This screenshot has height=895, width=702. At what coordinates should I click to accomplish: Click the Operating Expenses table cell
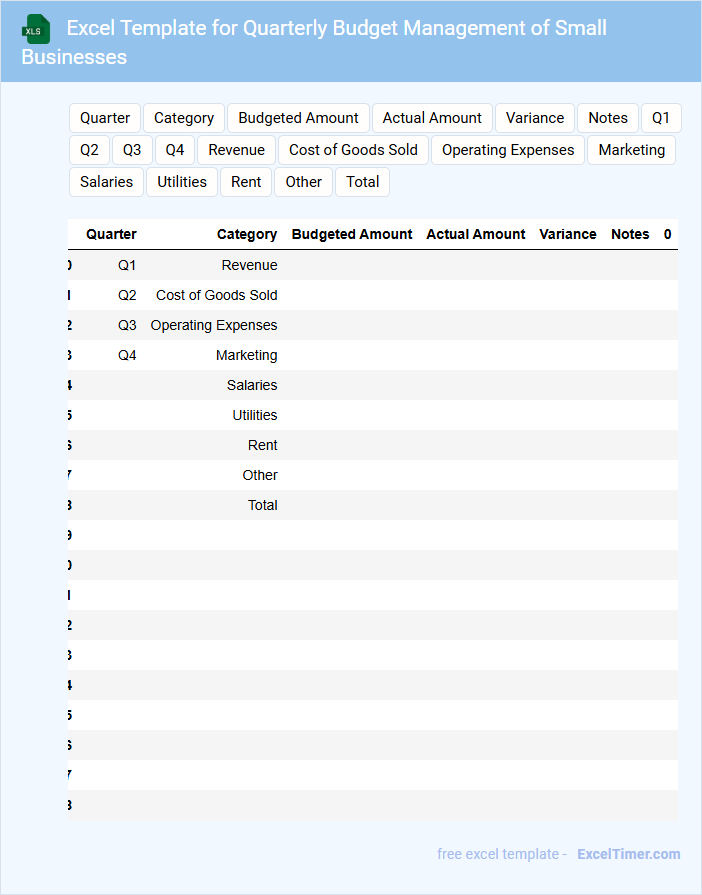(214, 325)
